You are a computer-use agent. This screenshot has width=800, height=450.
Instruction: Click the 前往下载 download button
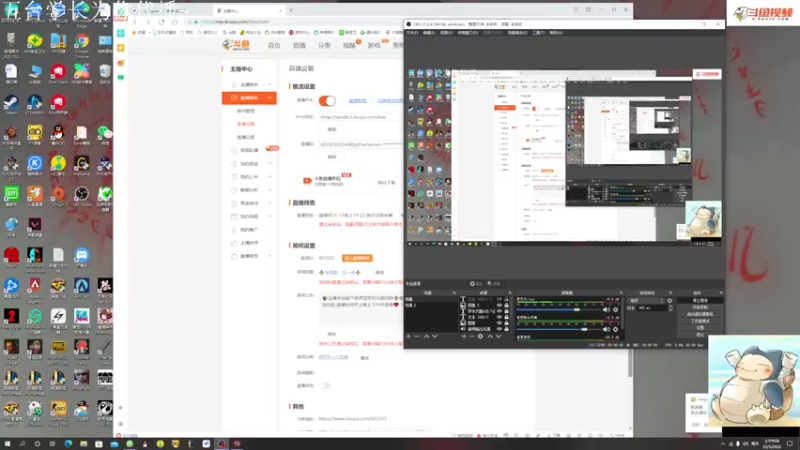pos(386,182)
